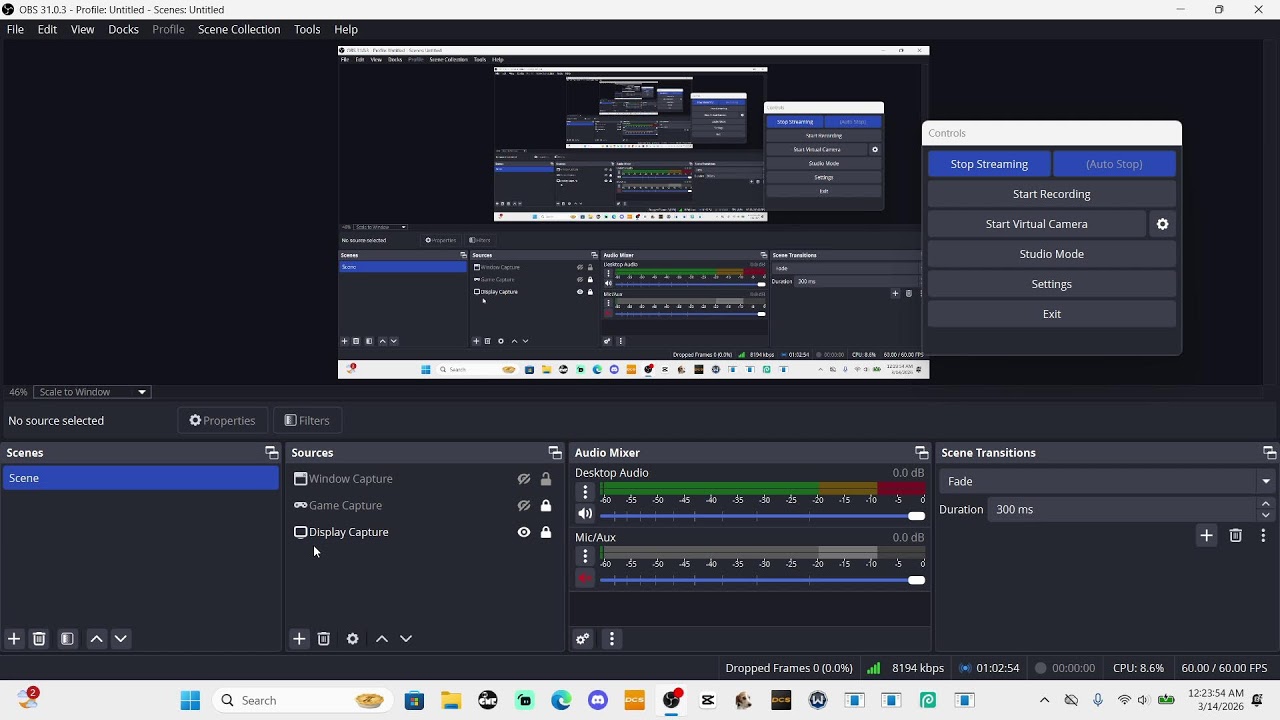Open the View menu
The height and width of the screenshot is (720, 1280).
tap(82, 29)
